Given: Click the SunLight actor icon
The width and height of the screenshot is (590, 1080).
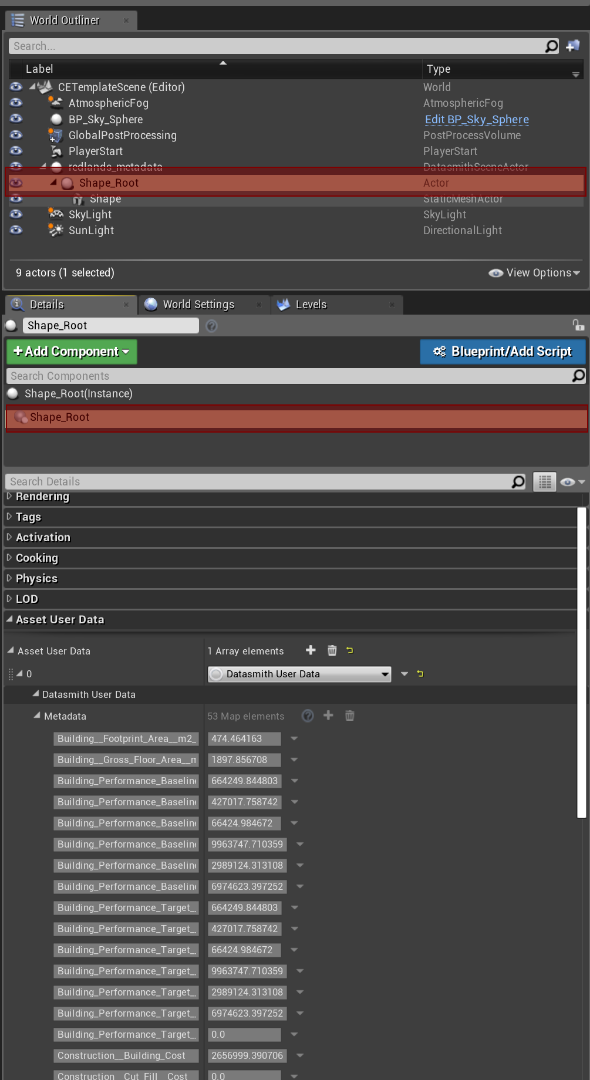Looking at the screenshot, I should 56,230.
